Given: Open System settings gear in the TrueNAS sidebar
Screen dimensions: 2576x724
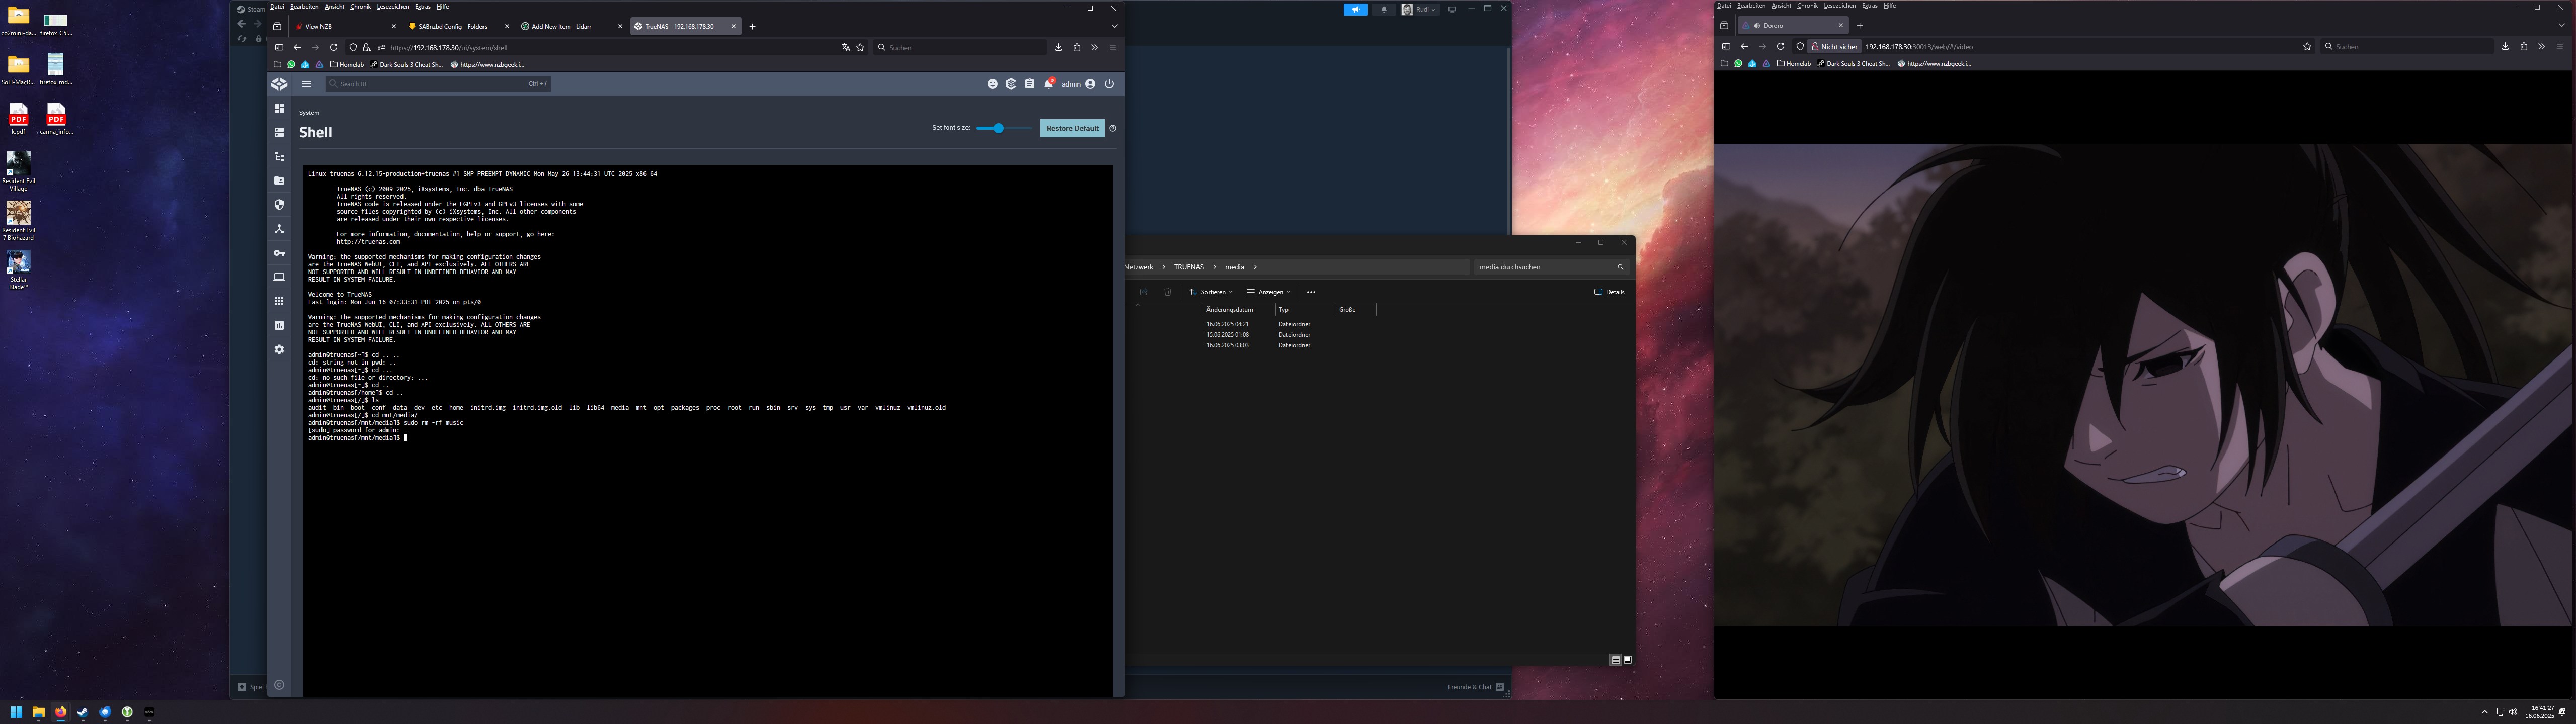Looking at the screenshot, I should pyautogui.click(x=279, y=349).
